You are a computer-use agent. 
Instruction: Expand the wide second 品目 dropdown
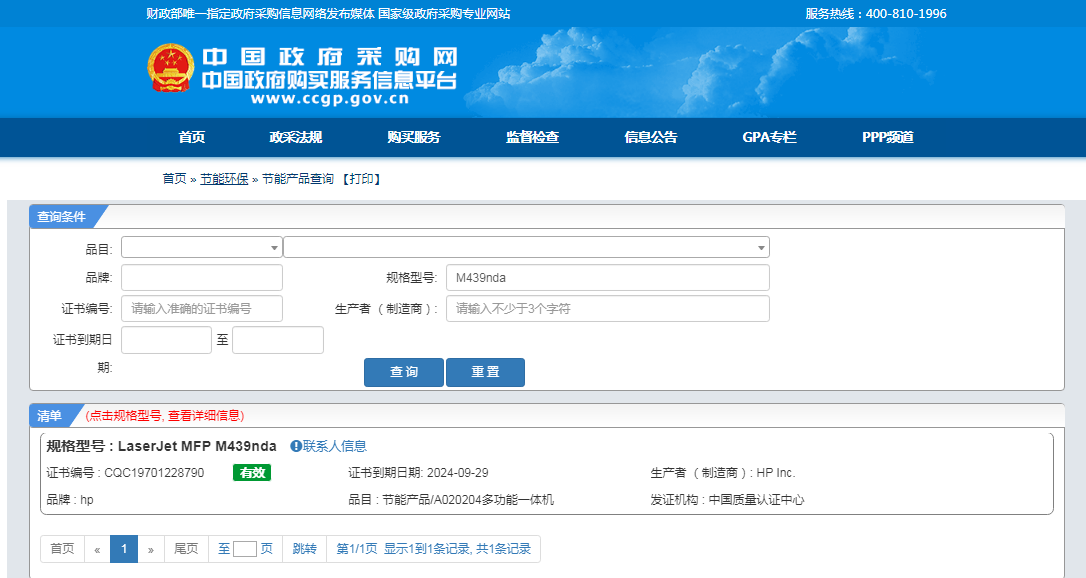tap(526, 247)
